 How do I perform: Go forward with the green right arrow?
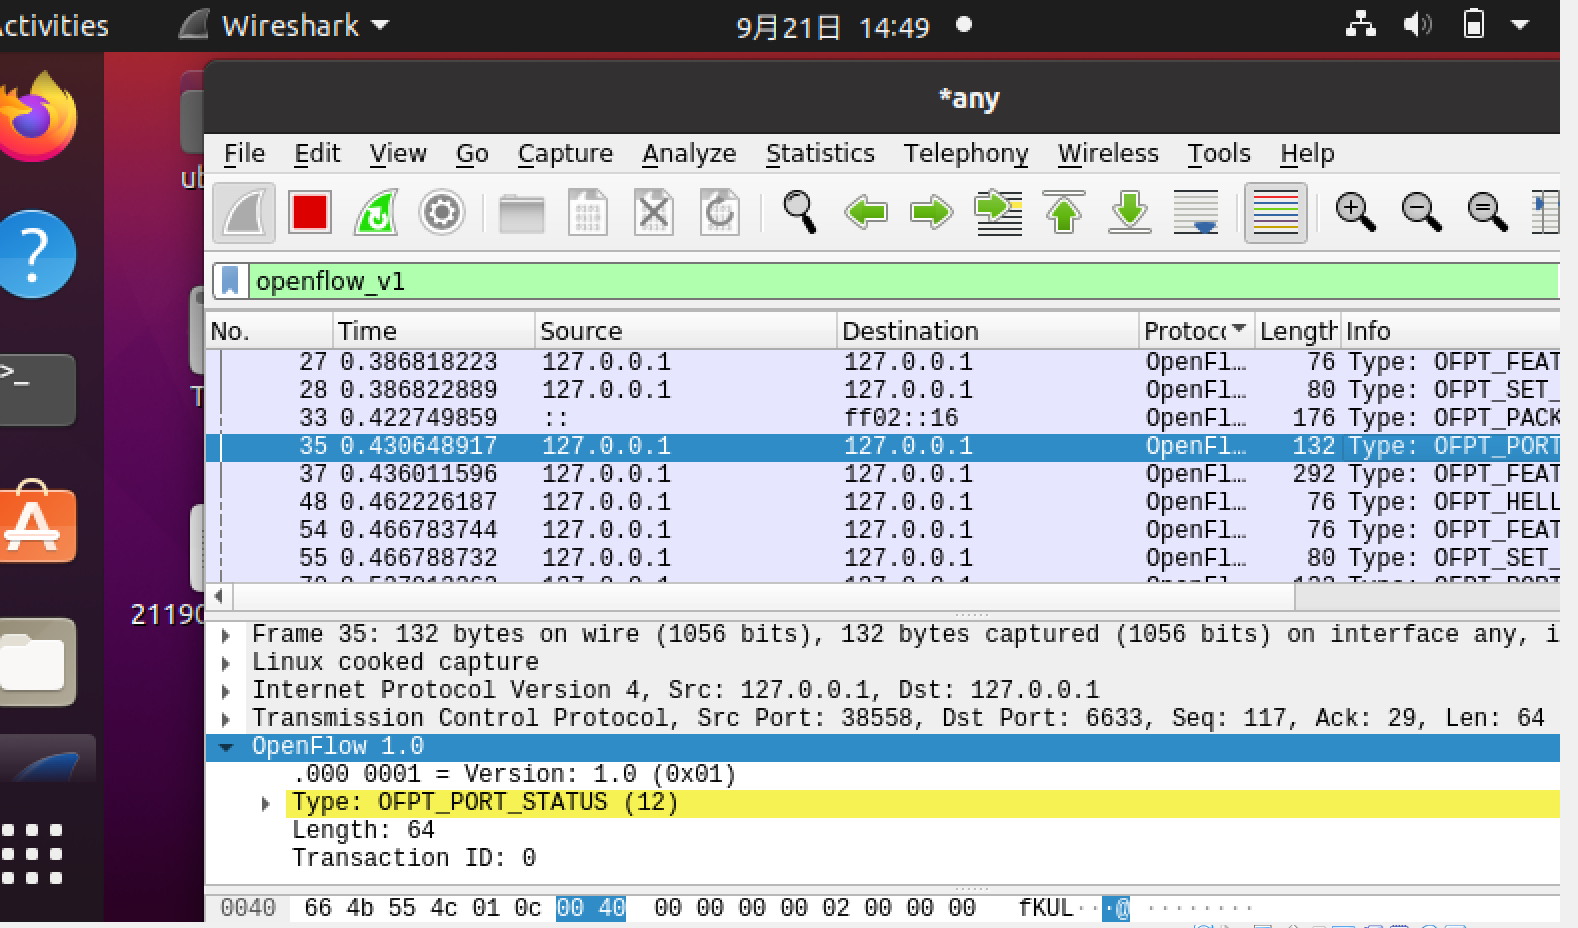[x=931, y=212]
